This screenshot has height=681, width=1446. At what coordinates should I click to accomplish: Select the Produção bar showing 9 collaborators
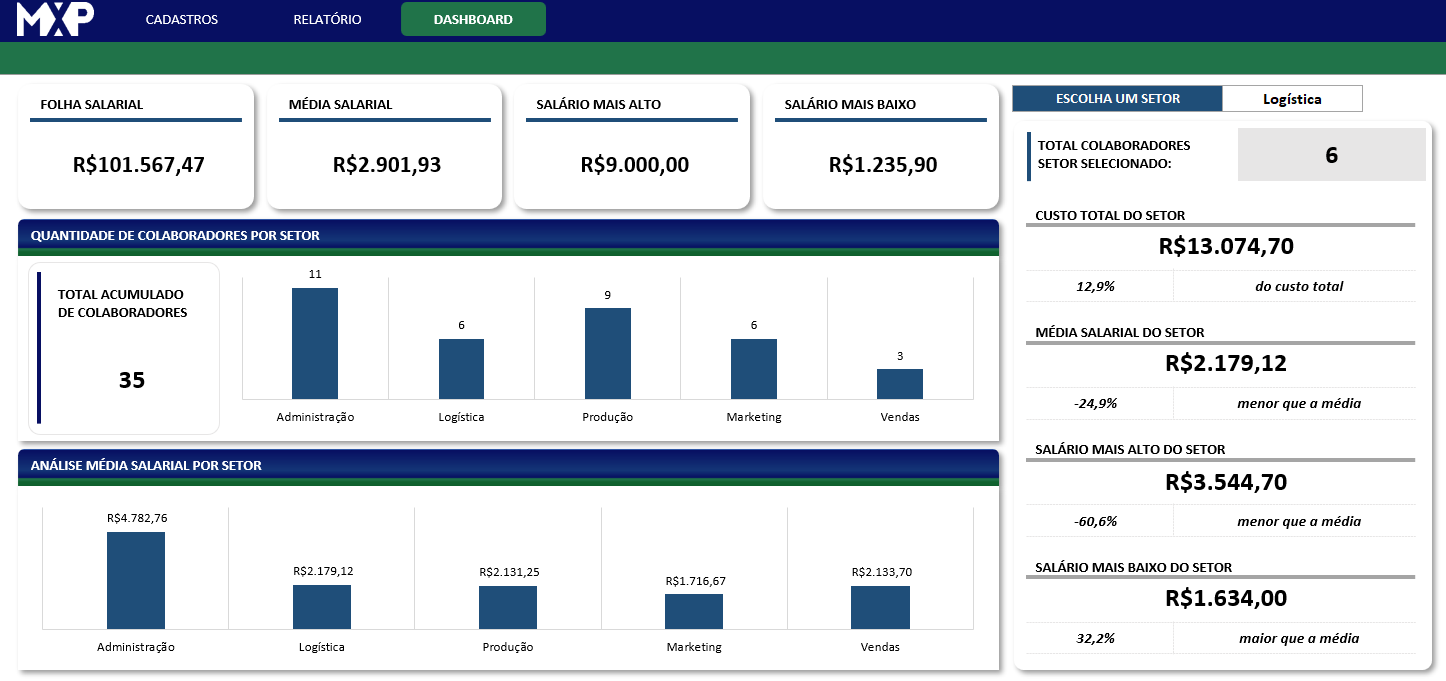pyautogui.click(x=607, y=354)
